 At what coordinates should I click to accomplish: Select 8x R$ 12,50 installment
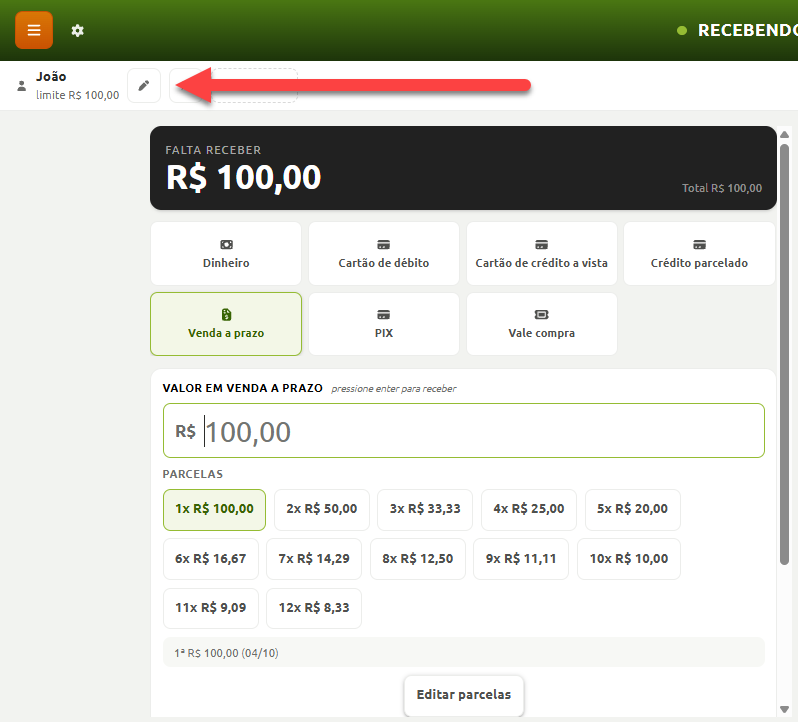[x=418, y=559]
